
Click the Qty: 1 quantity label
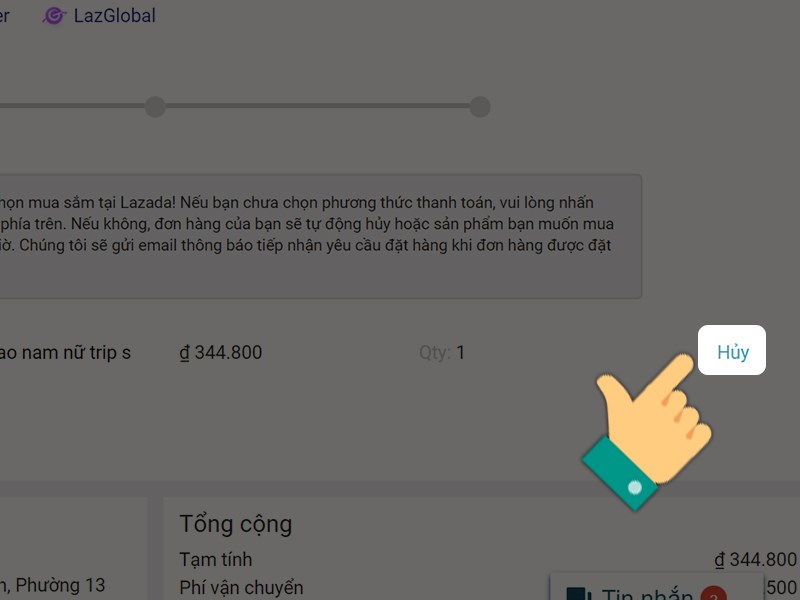[442, 353]
